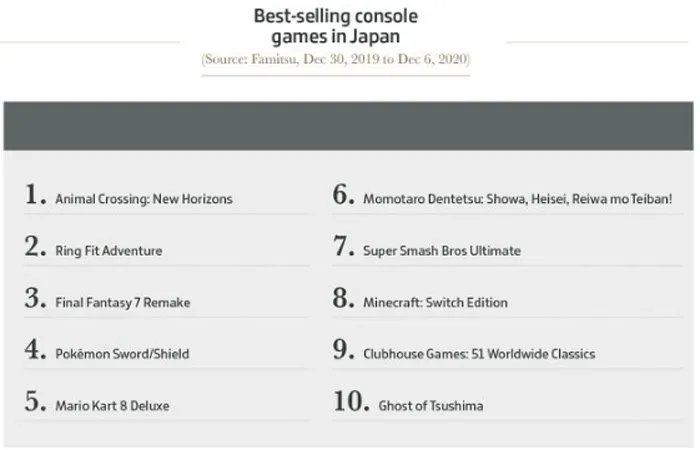The height and width of the screenshot is (450, 700).
Task: Click the rank number 5
Action: (35, 403)
